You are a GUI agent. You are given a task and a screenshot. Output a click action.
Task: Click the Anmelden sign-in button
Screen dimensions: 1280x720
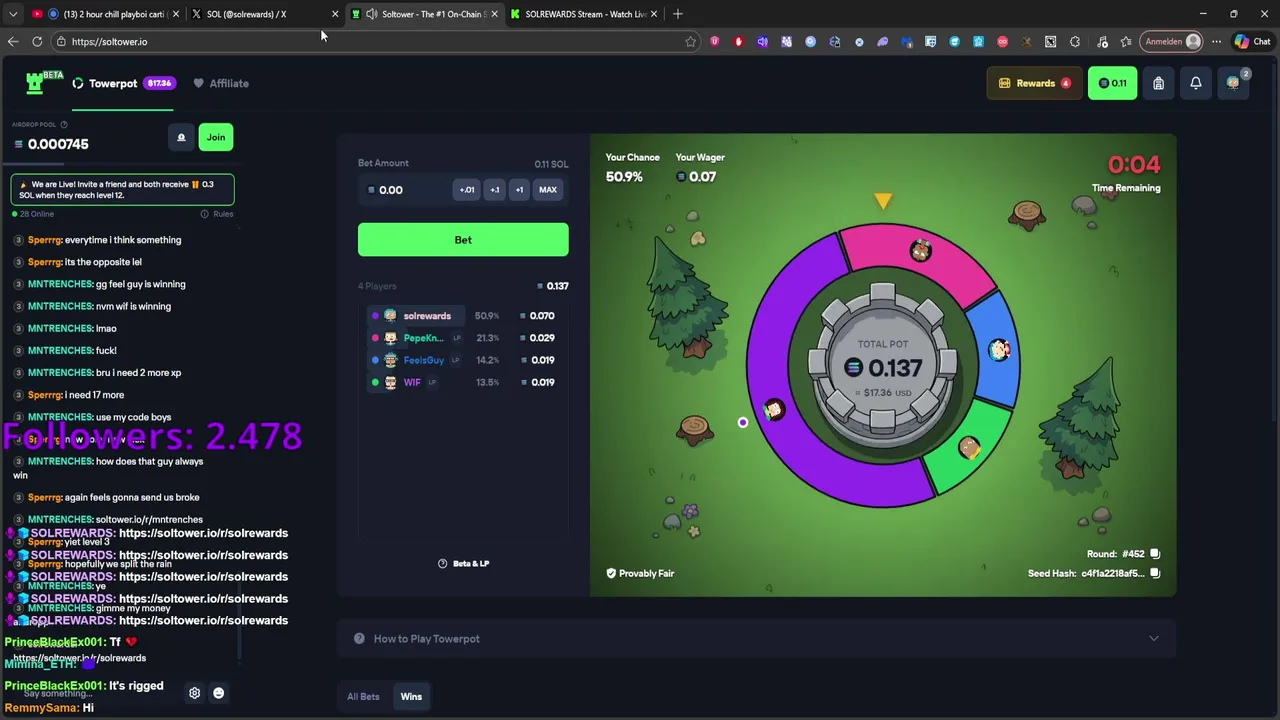pyautogui.click(x=1172, y=41)
